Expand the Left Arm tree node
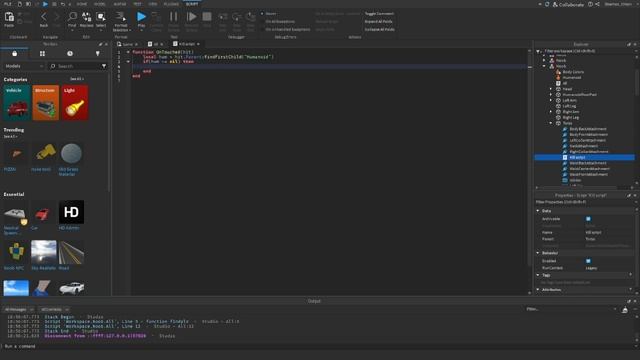This screenshot has width=640, height=360. pyautogui.click(x=551, y=100)
